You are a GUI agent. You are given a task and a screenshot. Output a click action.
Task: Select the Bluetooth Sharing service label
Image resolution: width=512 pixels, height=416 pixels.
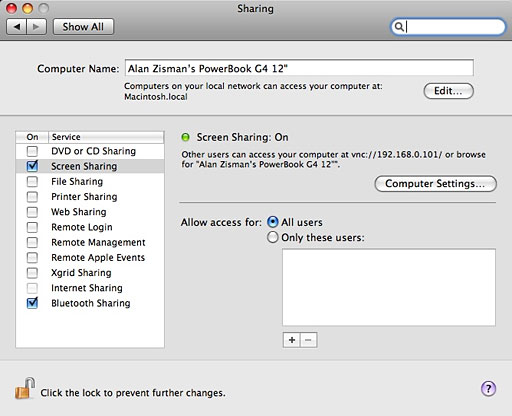[x=91, y=303]
